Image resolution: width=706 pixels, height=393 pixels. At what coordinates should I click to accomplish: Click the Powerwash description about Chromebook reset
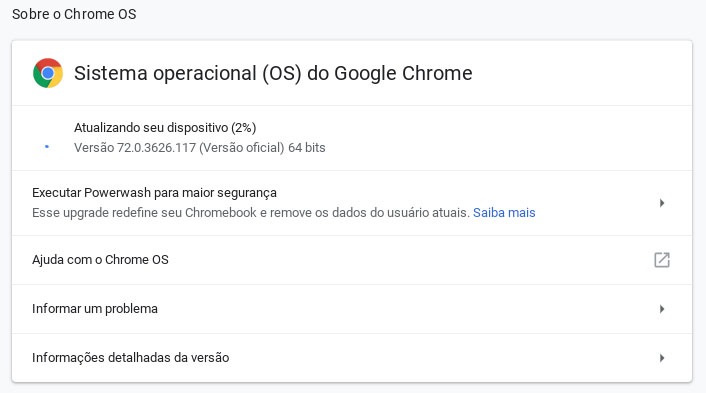click(251, 212)
